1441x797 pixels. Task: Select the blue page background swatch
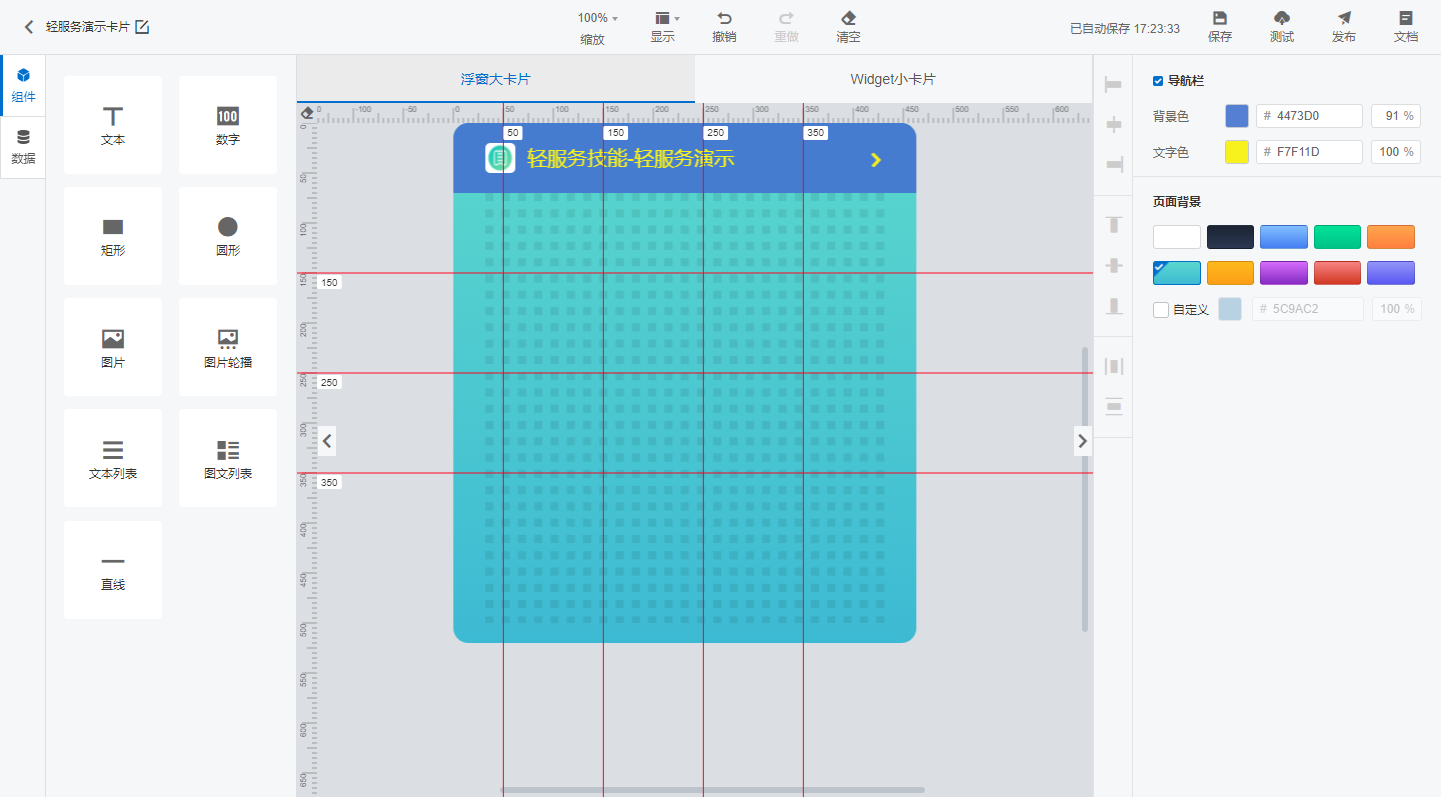1284,237
